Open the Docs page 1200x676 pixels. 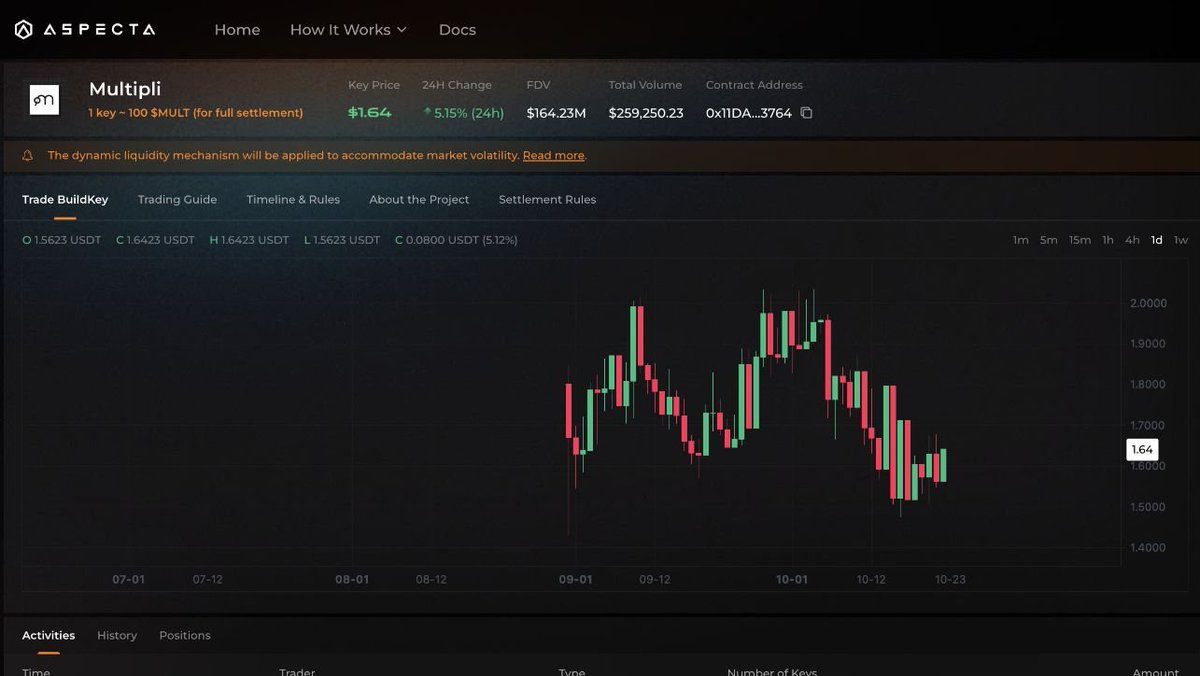tap(457, 30)
